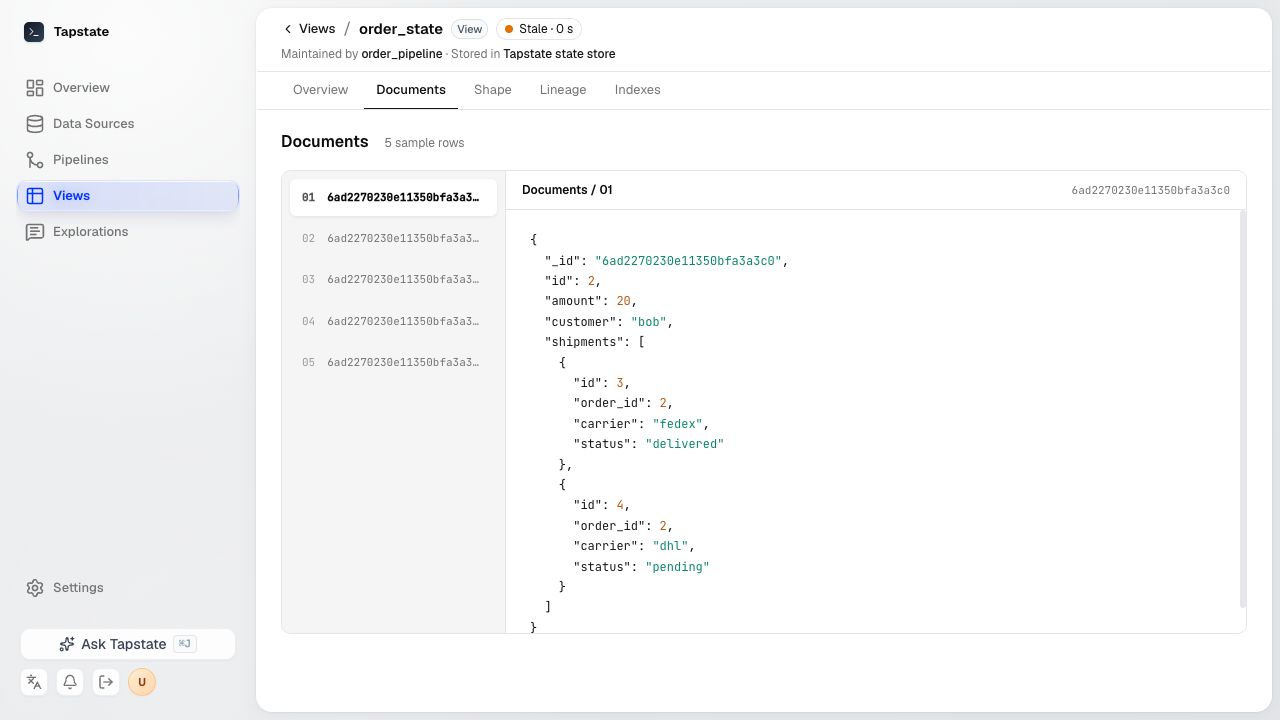1280x720 pixels.
Task: Click the "pending" status value
Action: (x=677, y=567)
